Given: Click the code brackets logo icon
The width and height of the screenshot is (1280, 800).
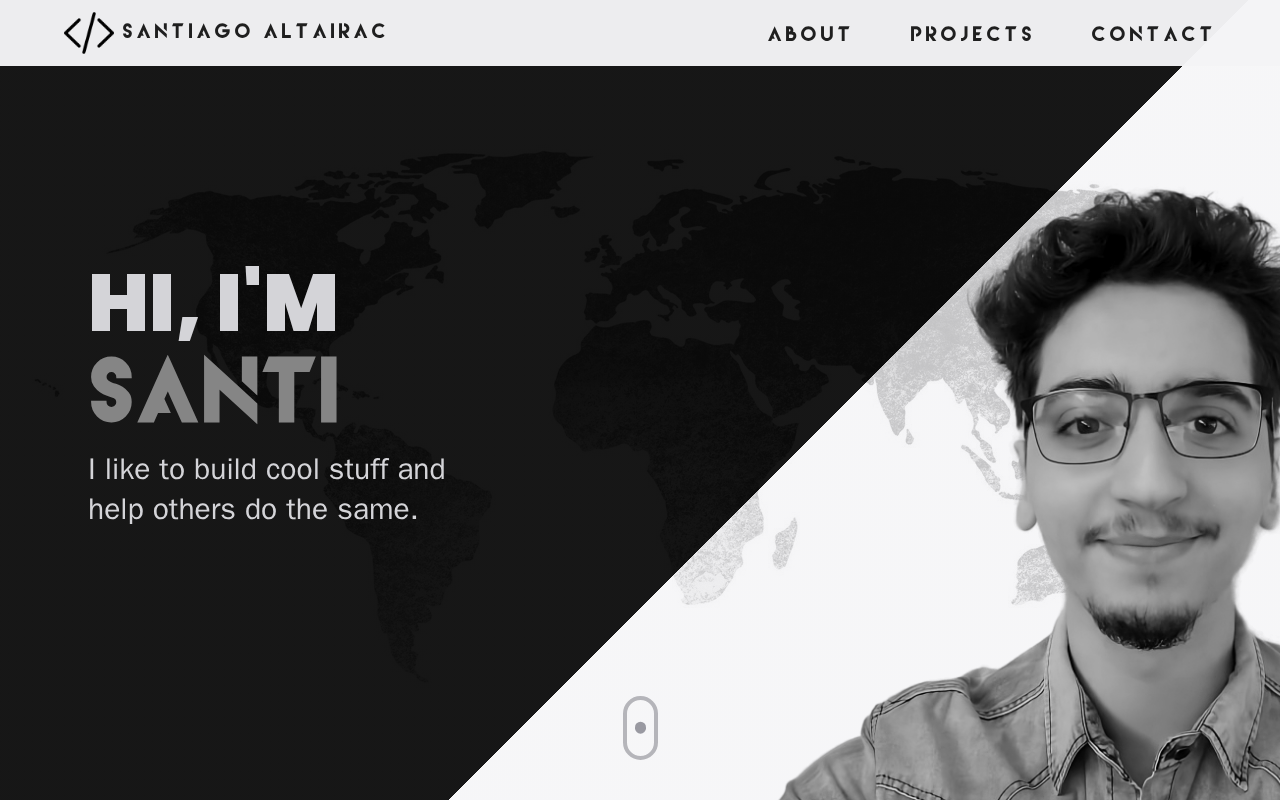Looking at the screenshot, I should [x=89, y=32].
